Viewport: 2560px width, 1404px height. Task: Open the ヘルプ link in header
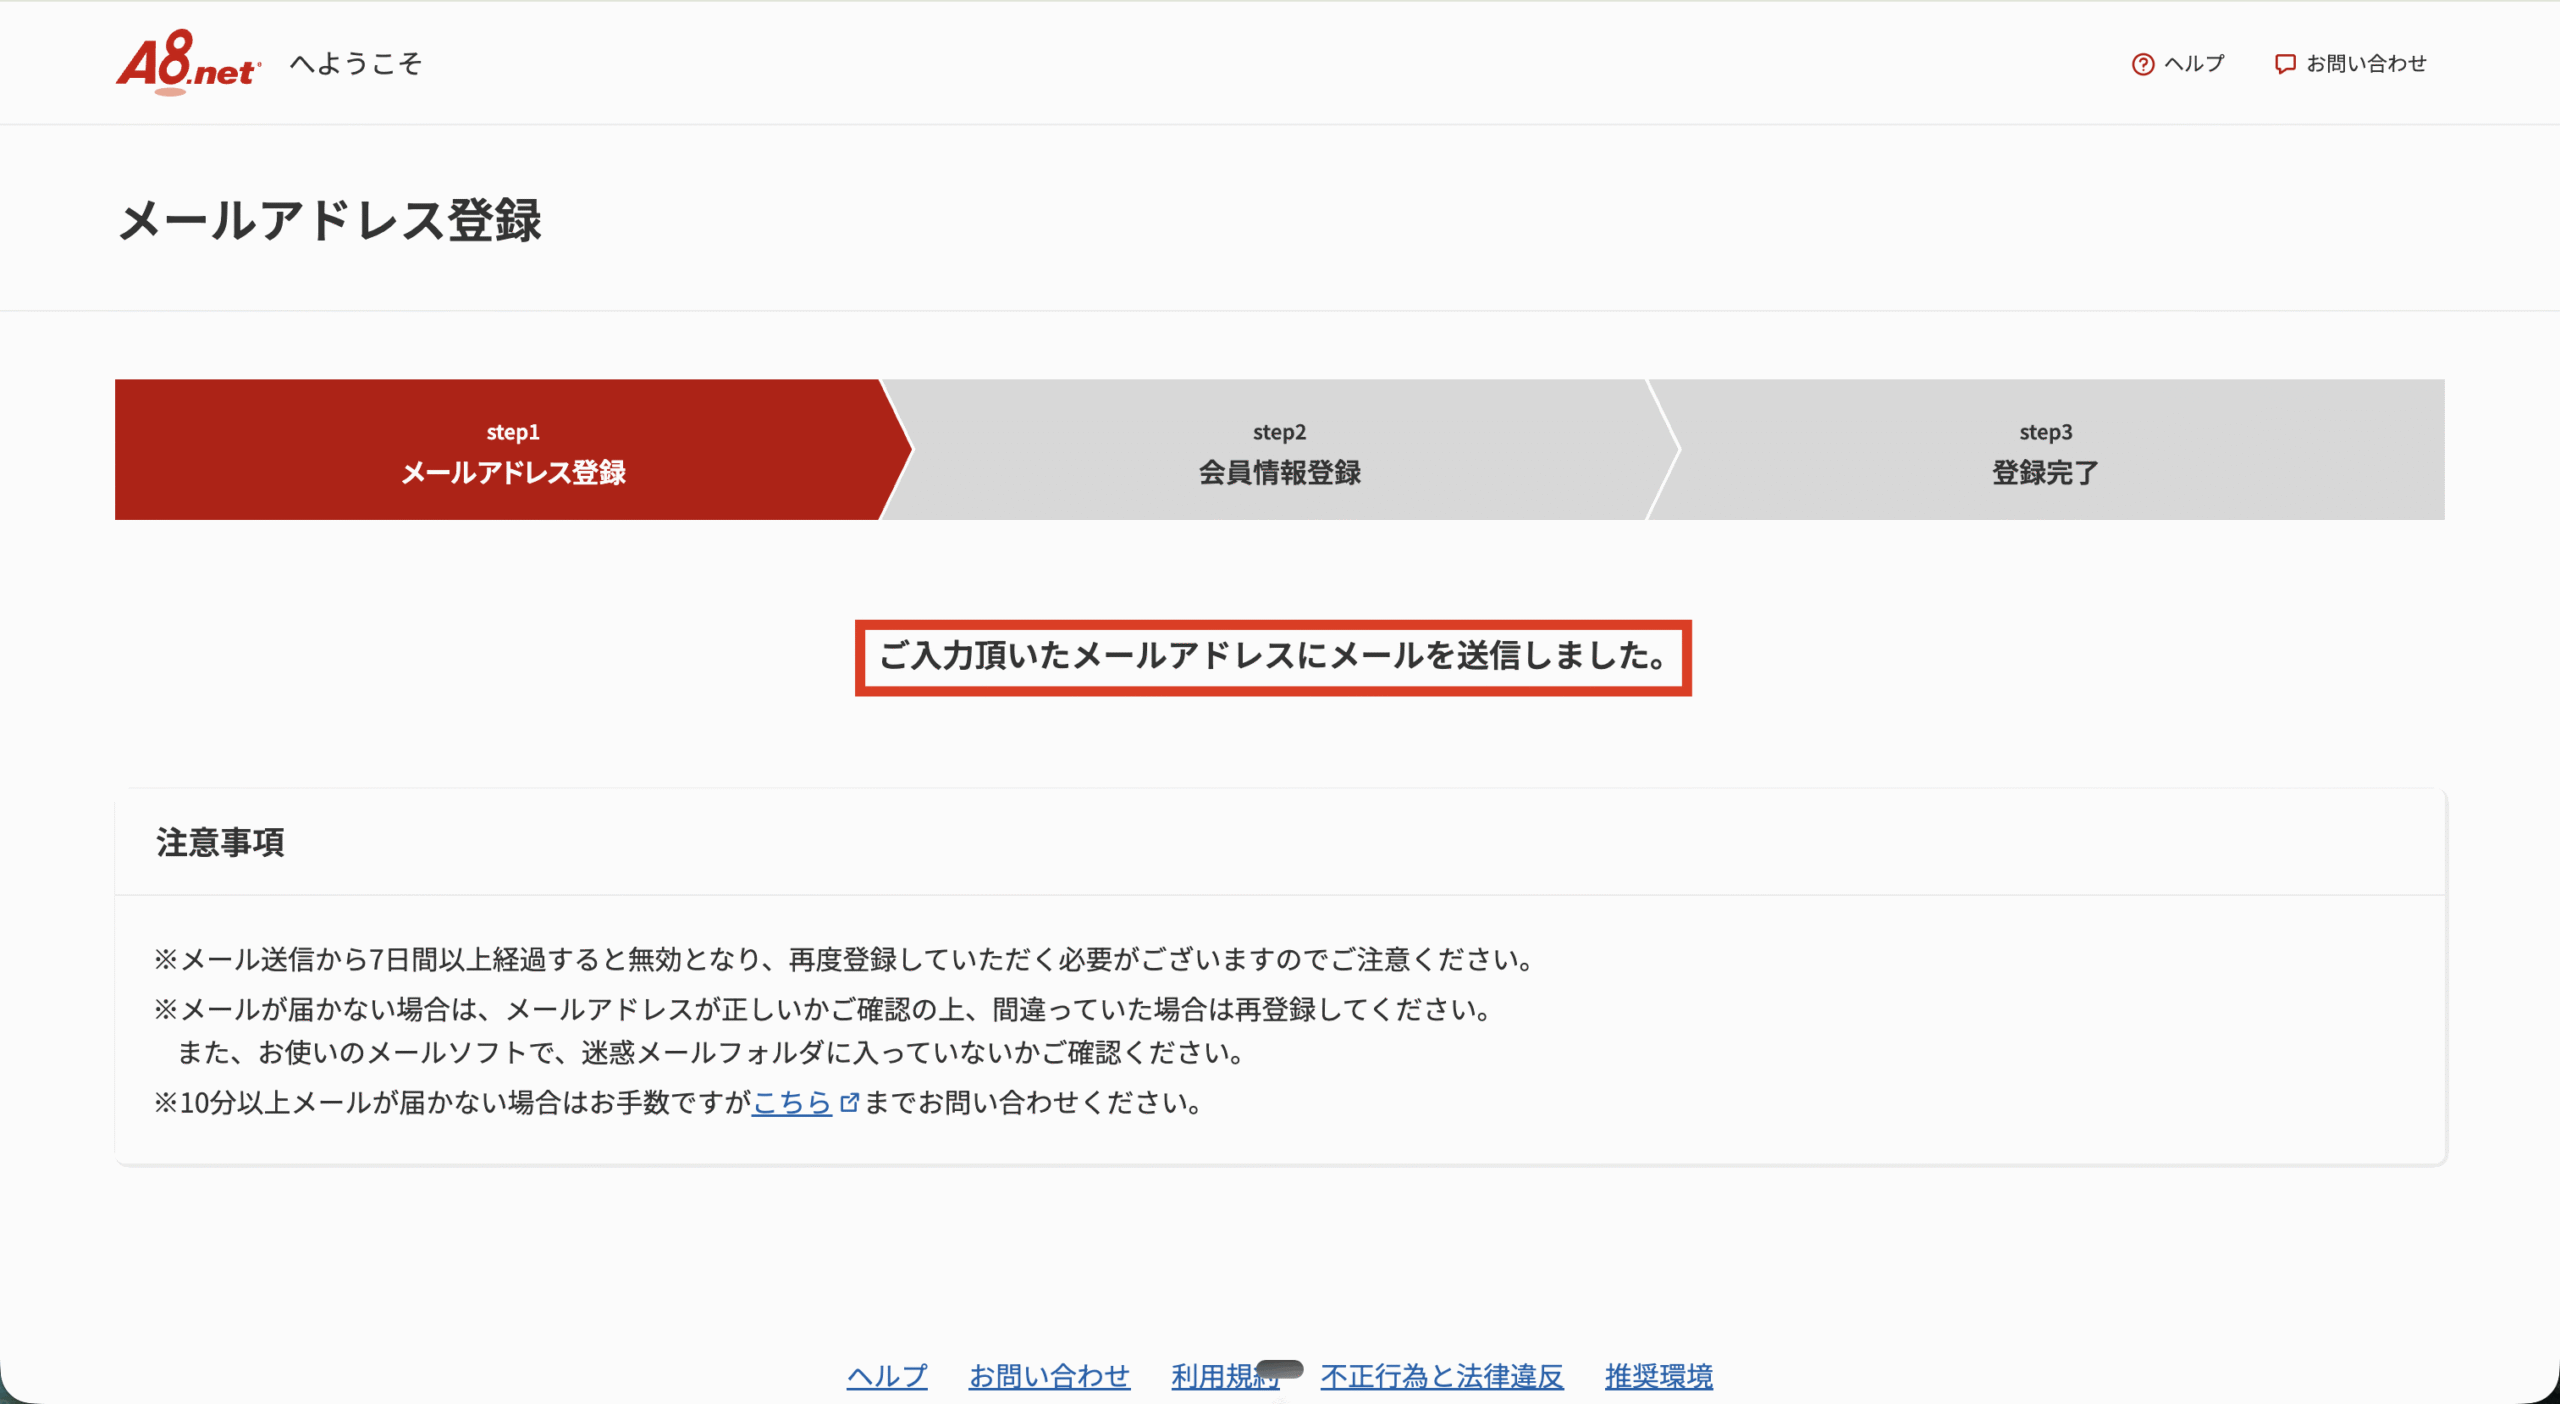(2194, 64)
